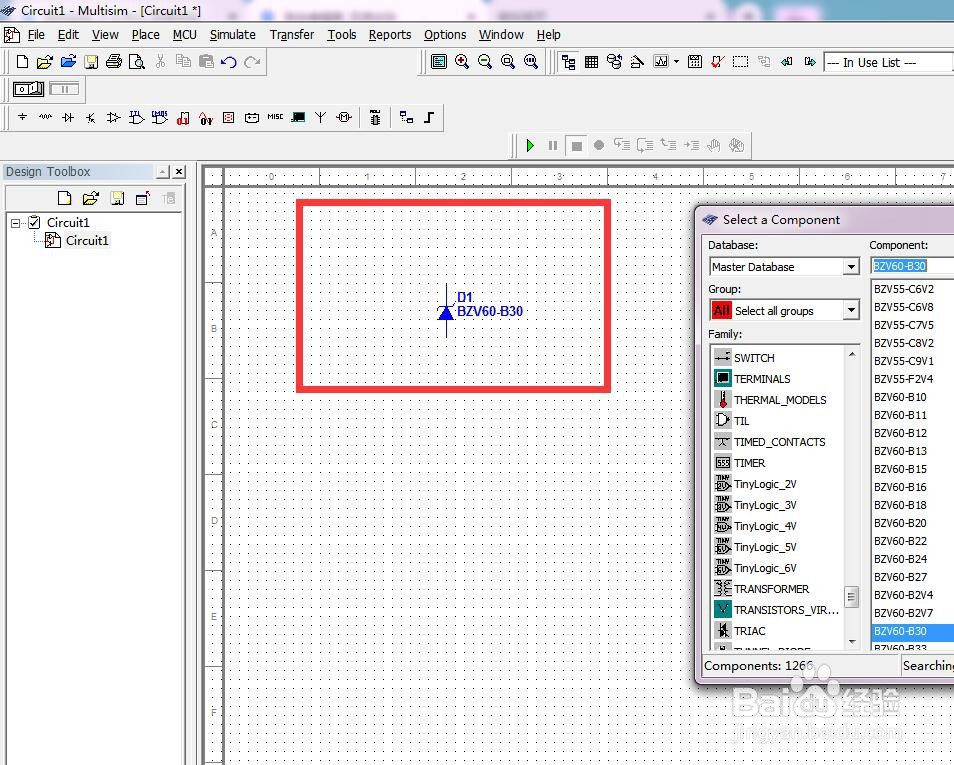Click the Component name input field
Viewport: 954px width, 765px height.
913,266
